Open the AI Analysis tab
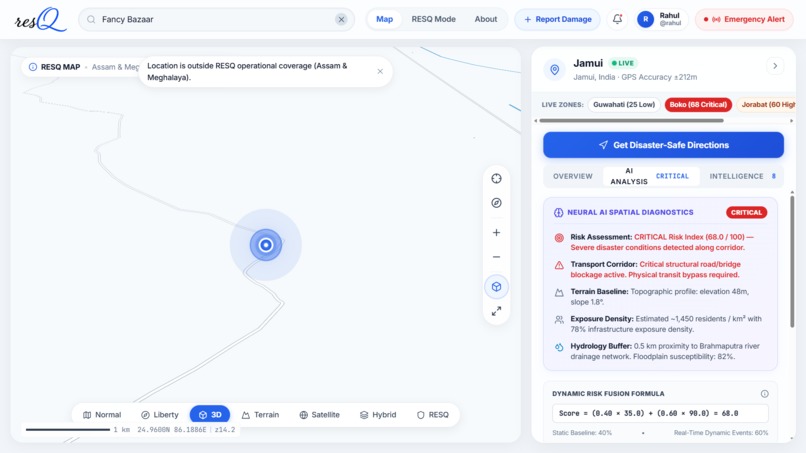806x453 pixels. [x=651, y=176]
